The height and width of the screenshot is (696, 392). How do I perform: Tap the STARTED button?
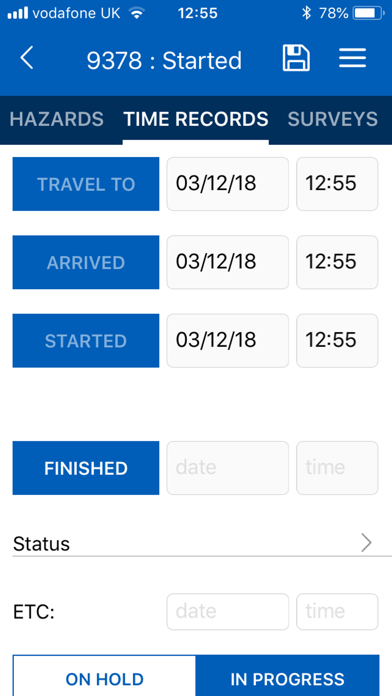(86, 340)
